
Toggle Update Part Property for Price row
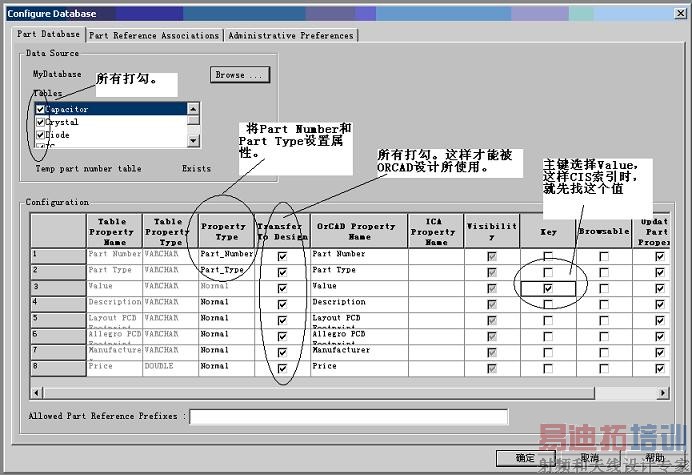coord(660,368)
